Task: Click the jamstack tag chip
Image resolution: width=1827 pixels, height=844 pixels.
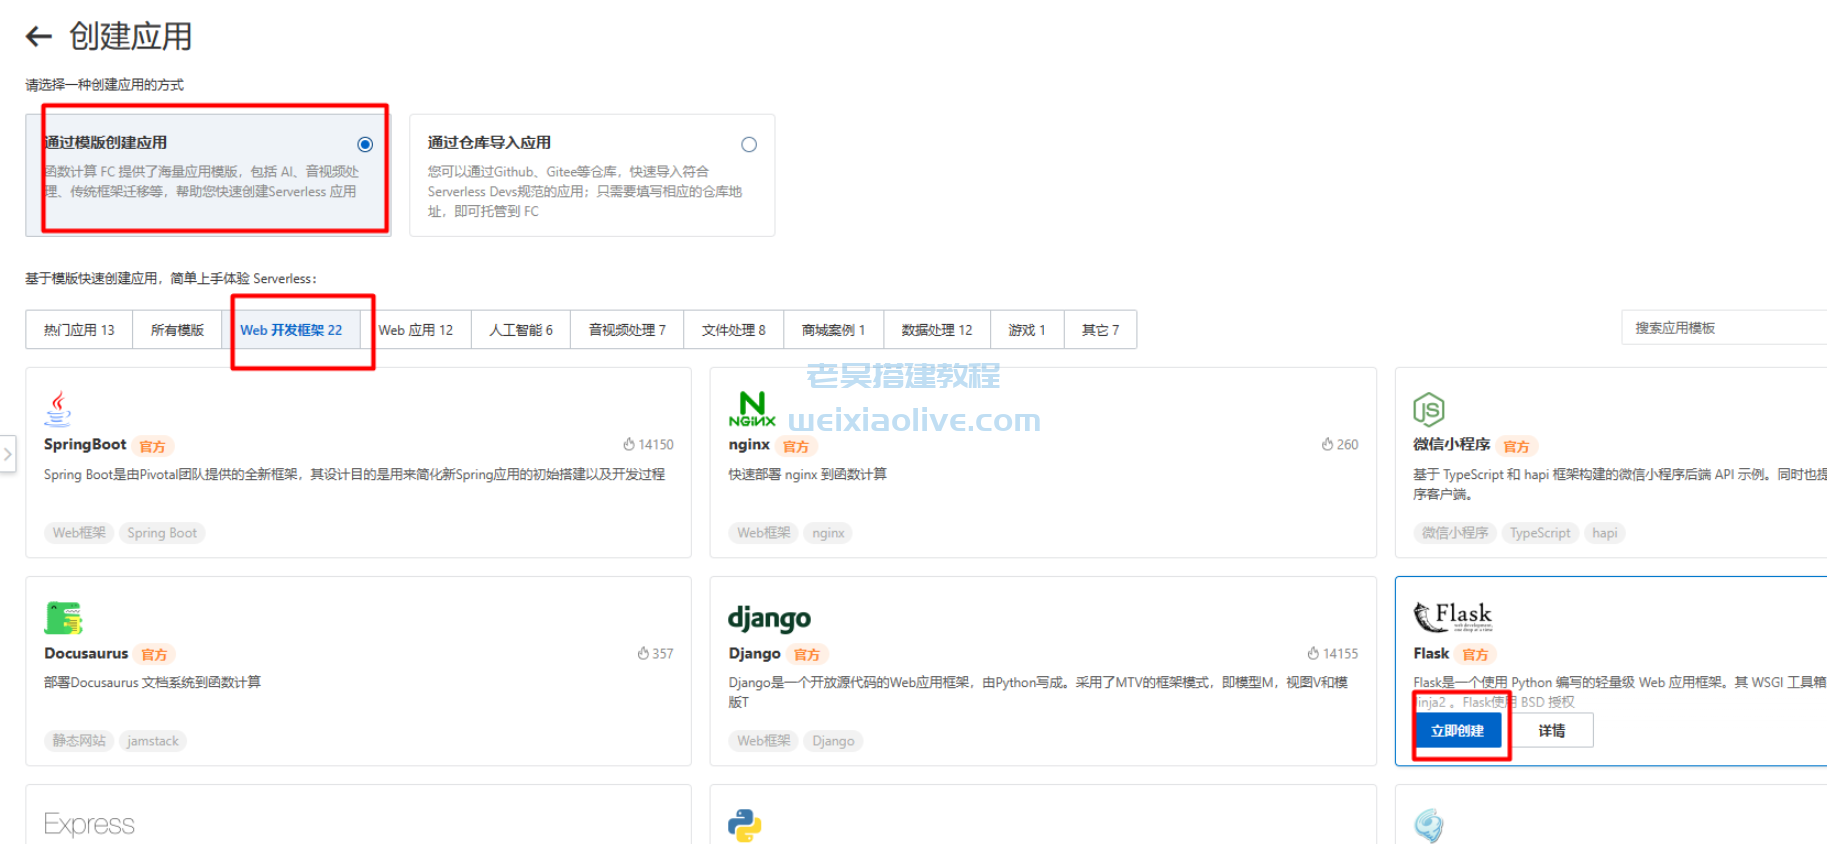Action: tap(153, 741)
